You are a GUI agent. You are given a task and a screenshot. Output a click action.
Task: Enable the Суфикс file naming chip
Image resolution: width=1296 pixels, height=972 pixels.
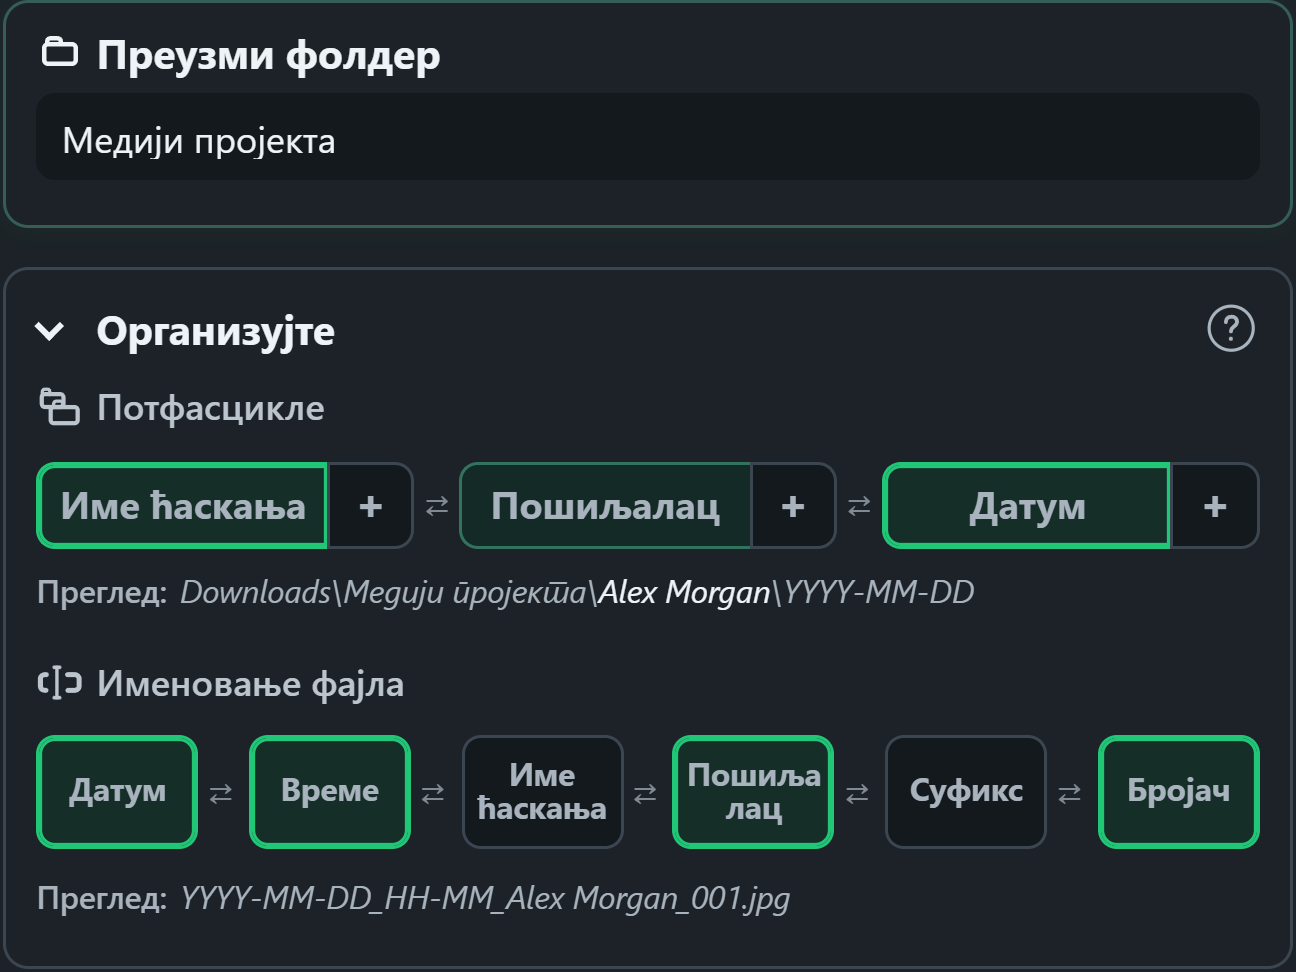click(x=966, y=792)
